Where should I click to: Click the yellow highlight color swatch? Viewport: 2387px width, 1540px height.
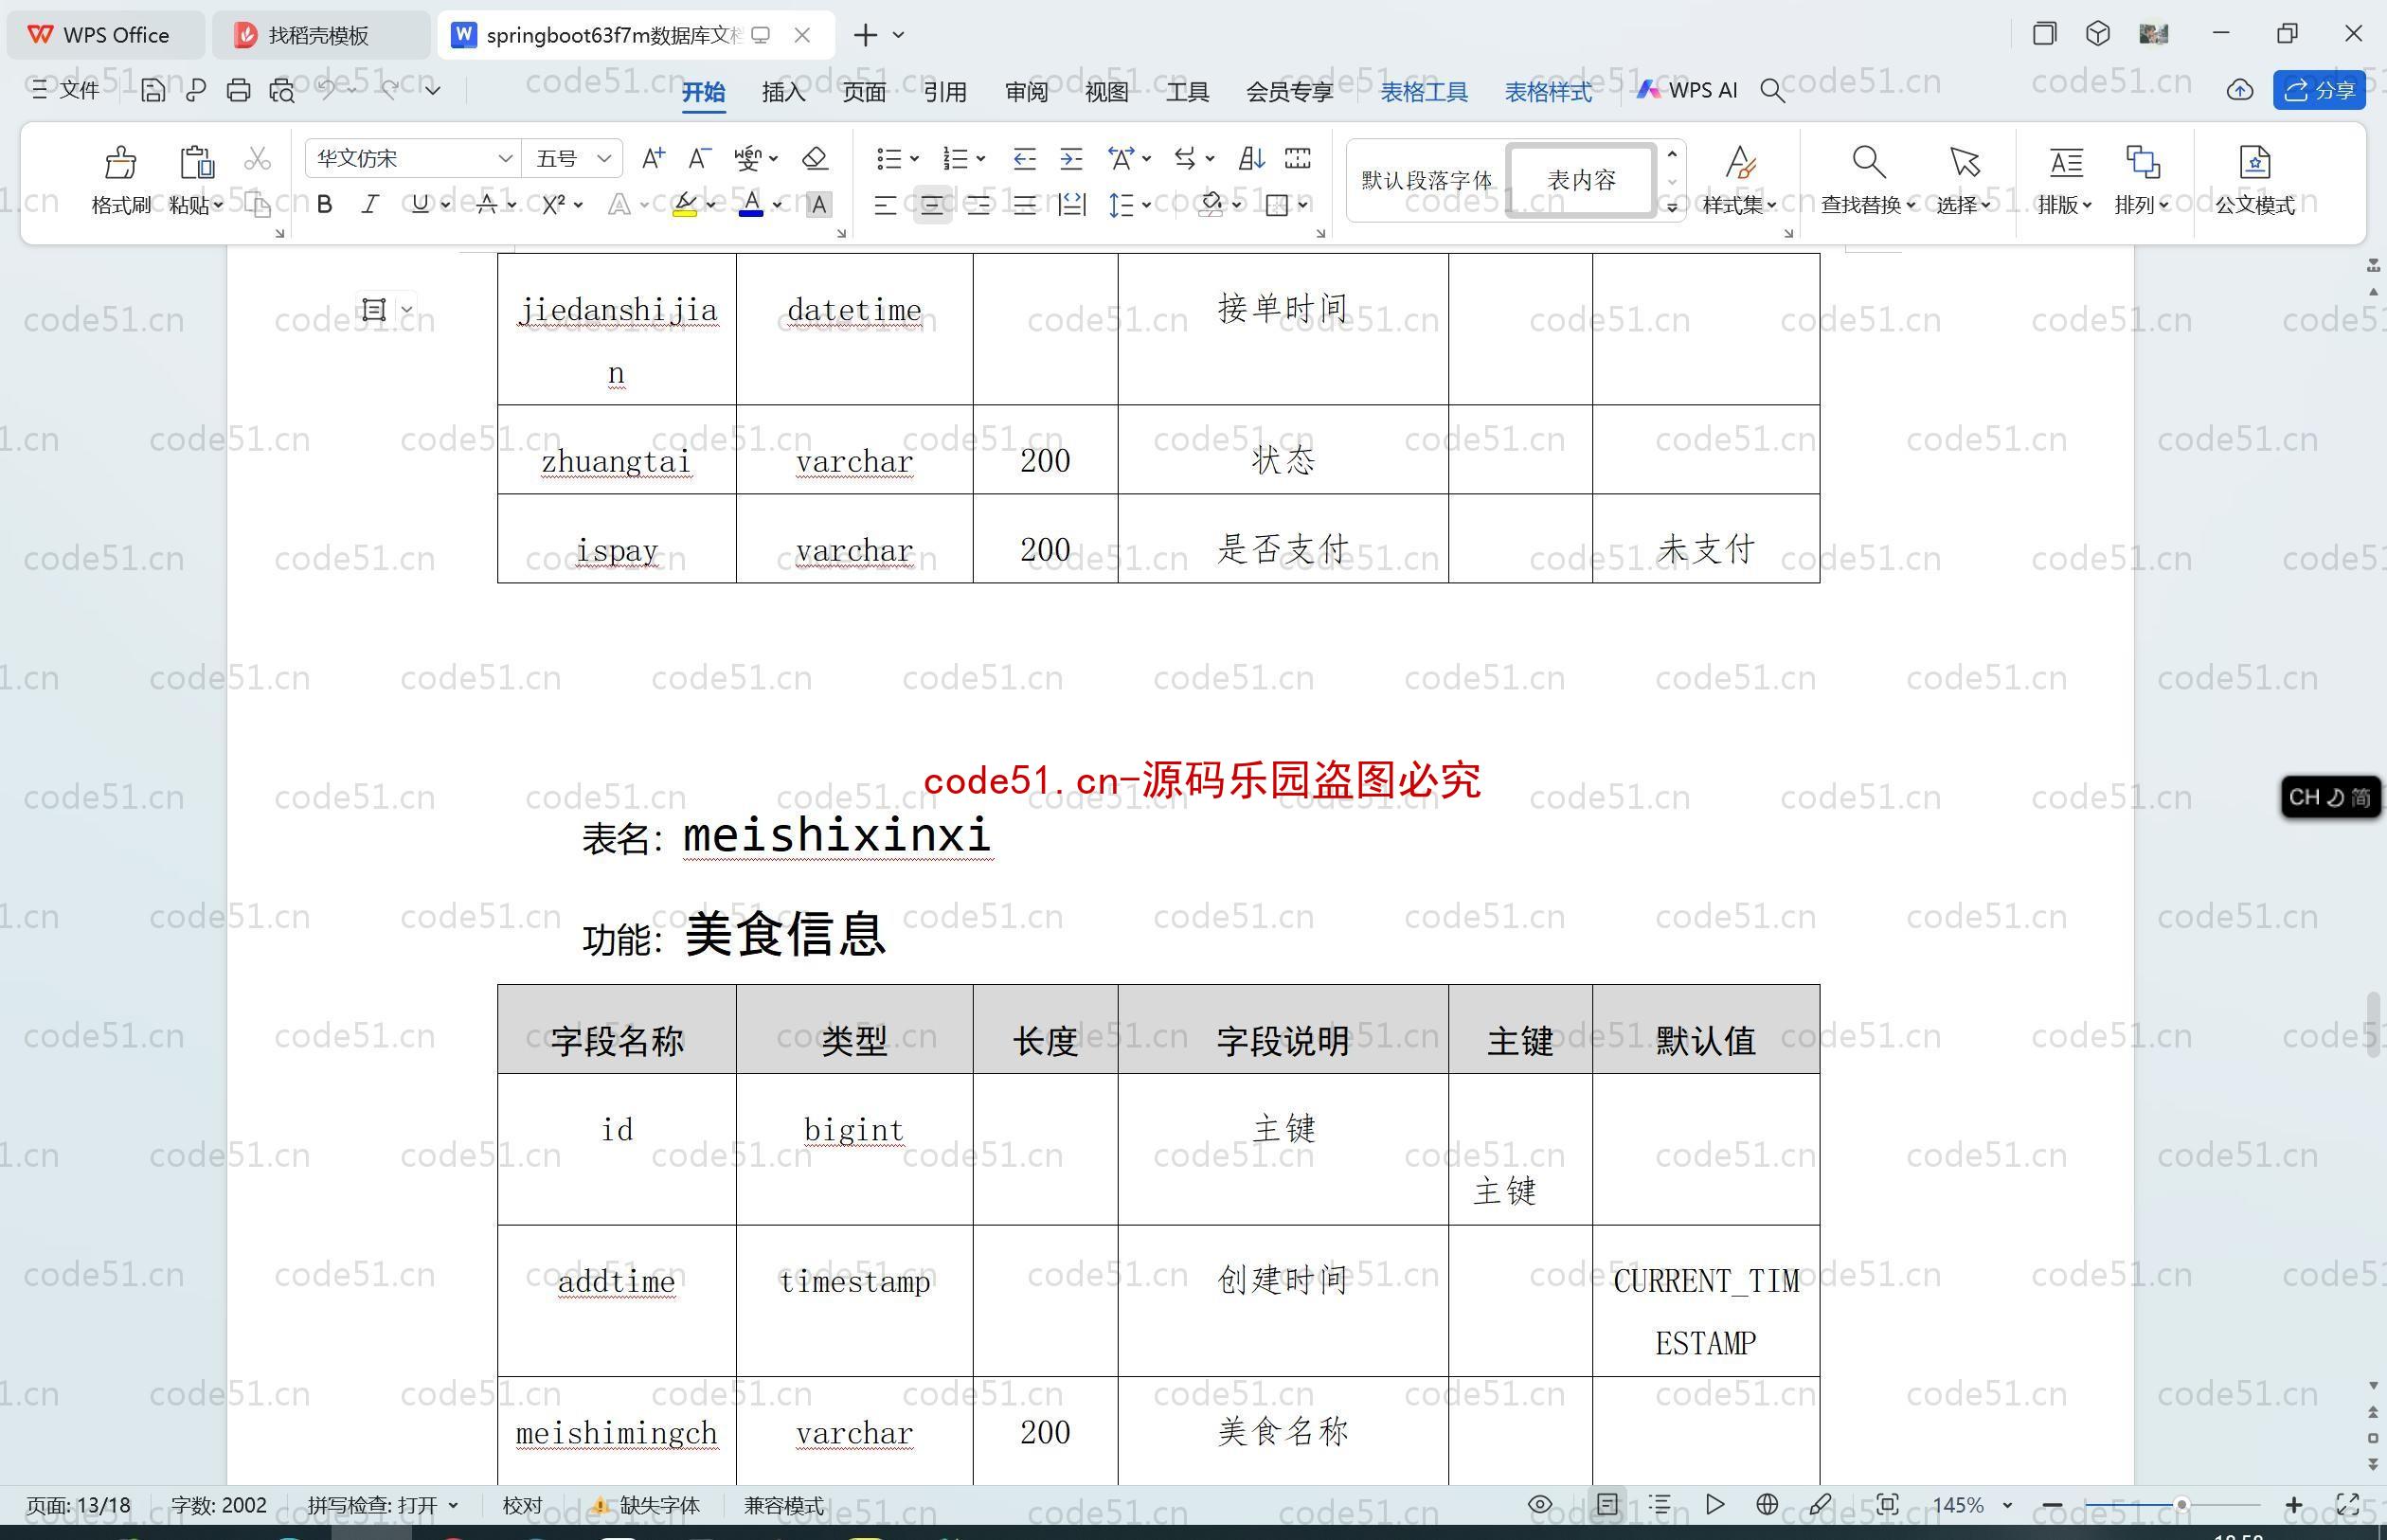(685, 214)
